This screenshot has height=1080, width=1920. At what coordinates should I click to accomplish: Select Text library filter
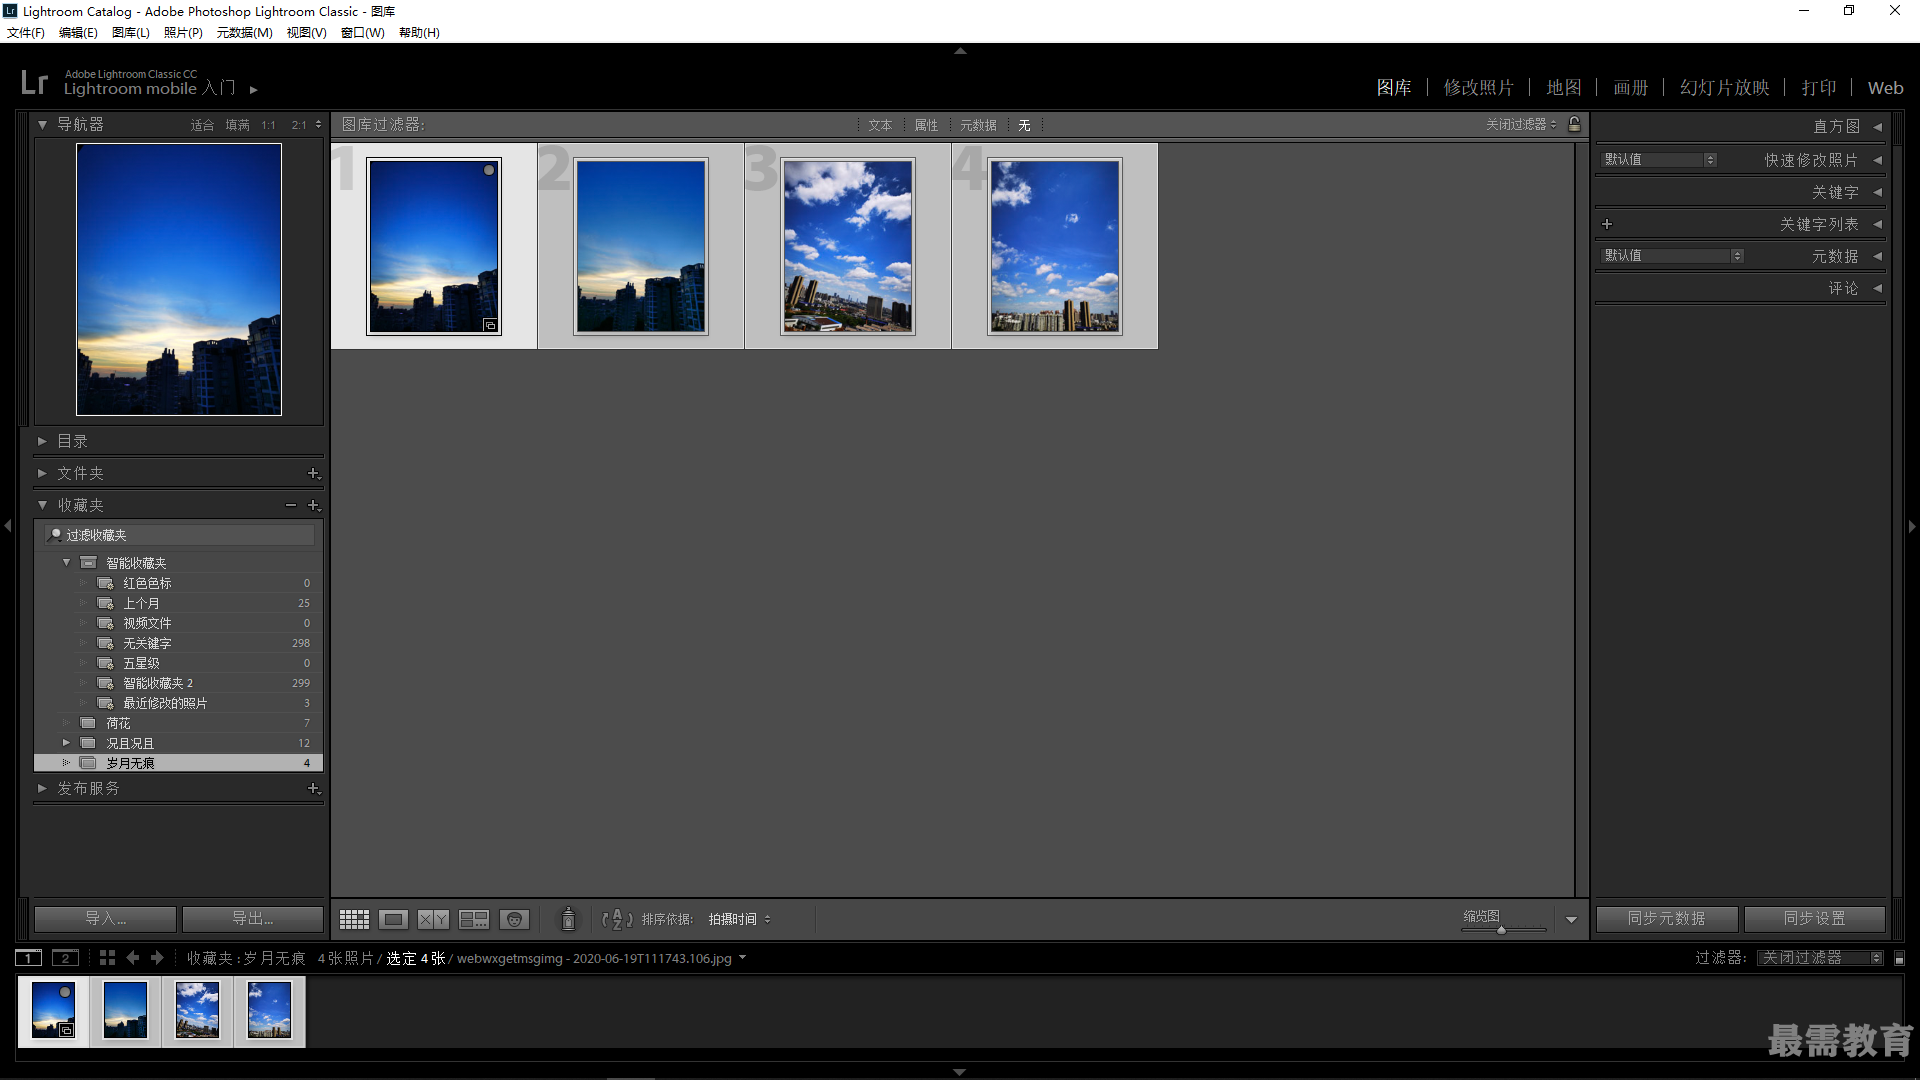[x=880, y=125]
